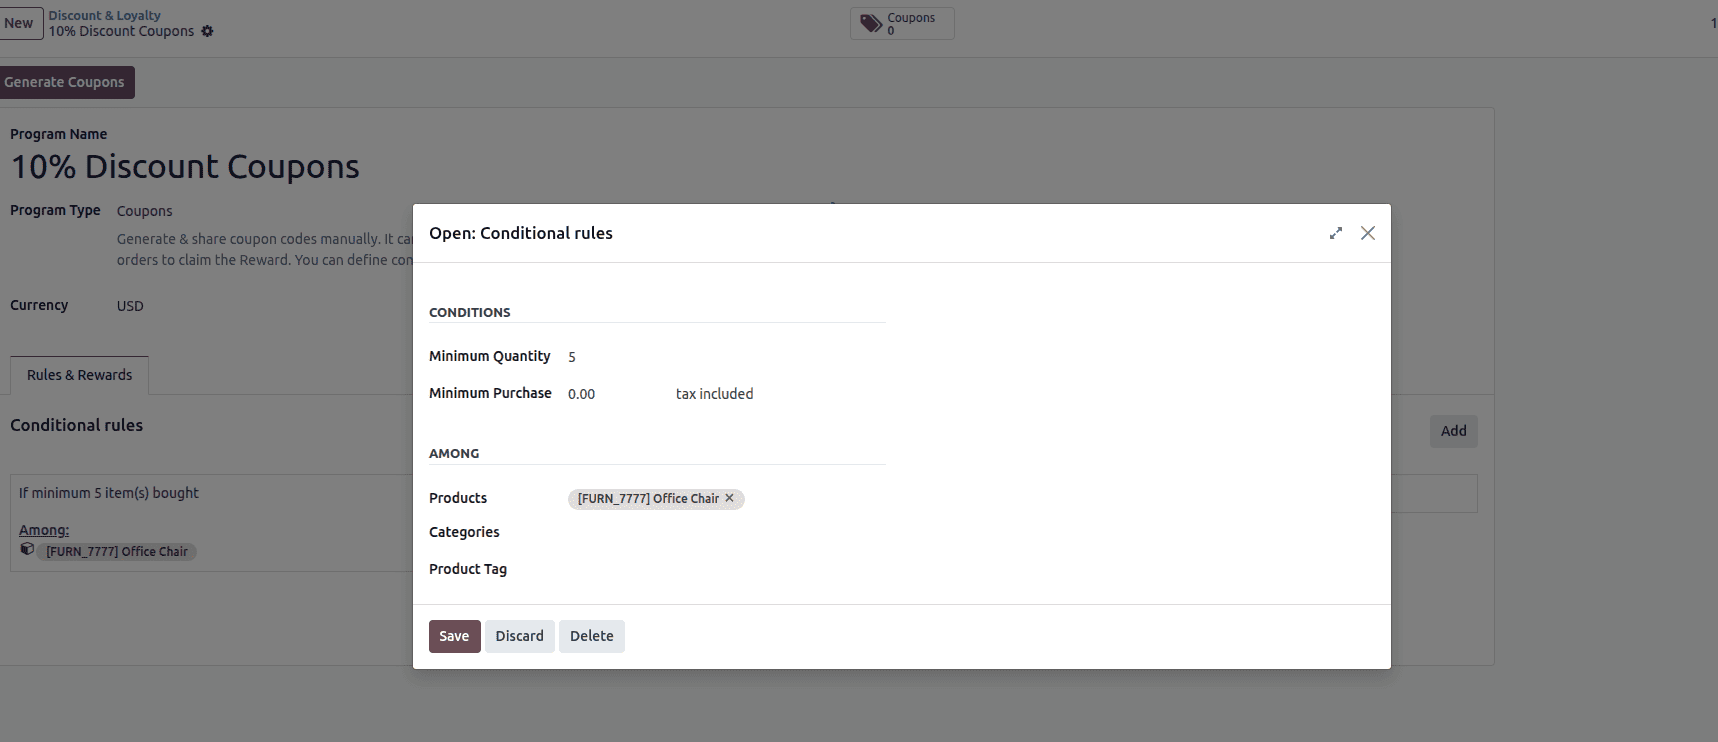
Task: Click the CONDITIONS section heading
Action: pos(470,312)
